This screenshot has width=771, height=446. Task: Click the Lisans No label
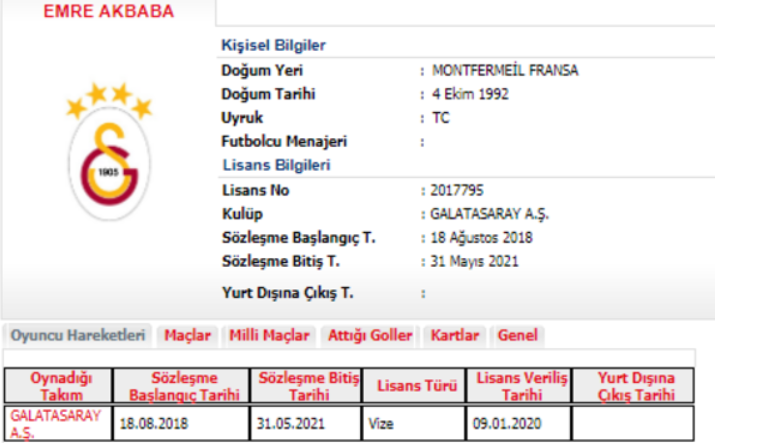tap(256, 190)
